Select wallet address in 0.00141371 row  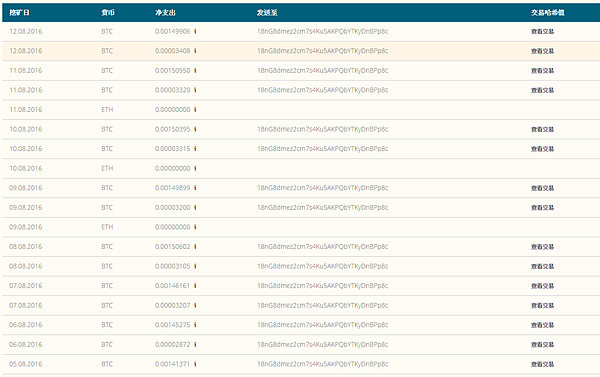[323, 364]
